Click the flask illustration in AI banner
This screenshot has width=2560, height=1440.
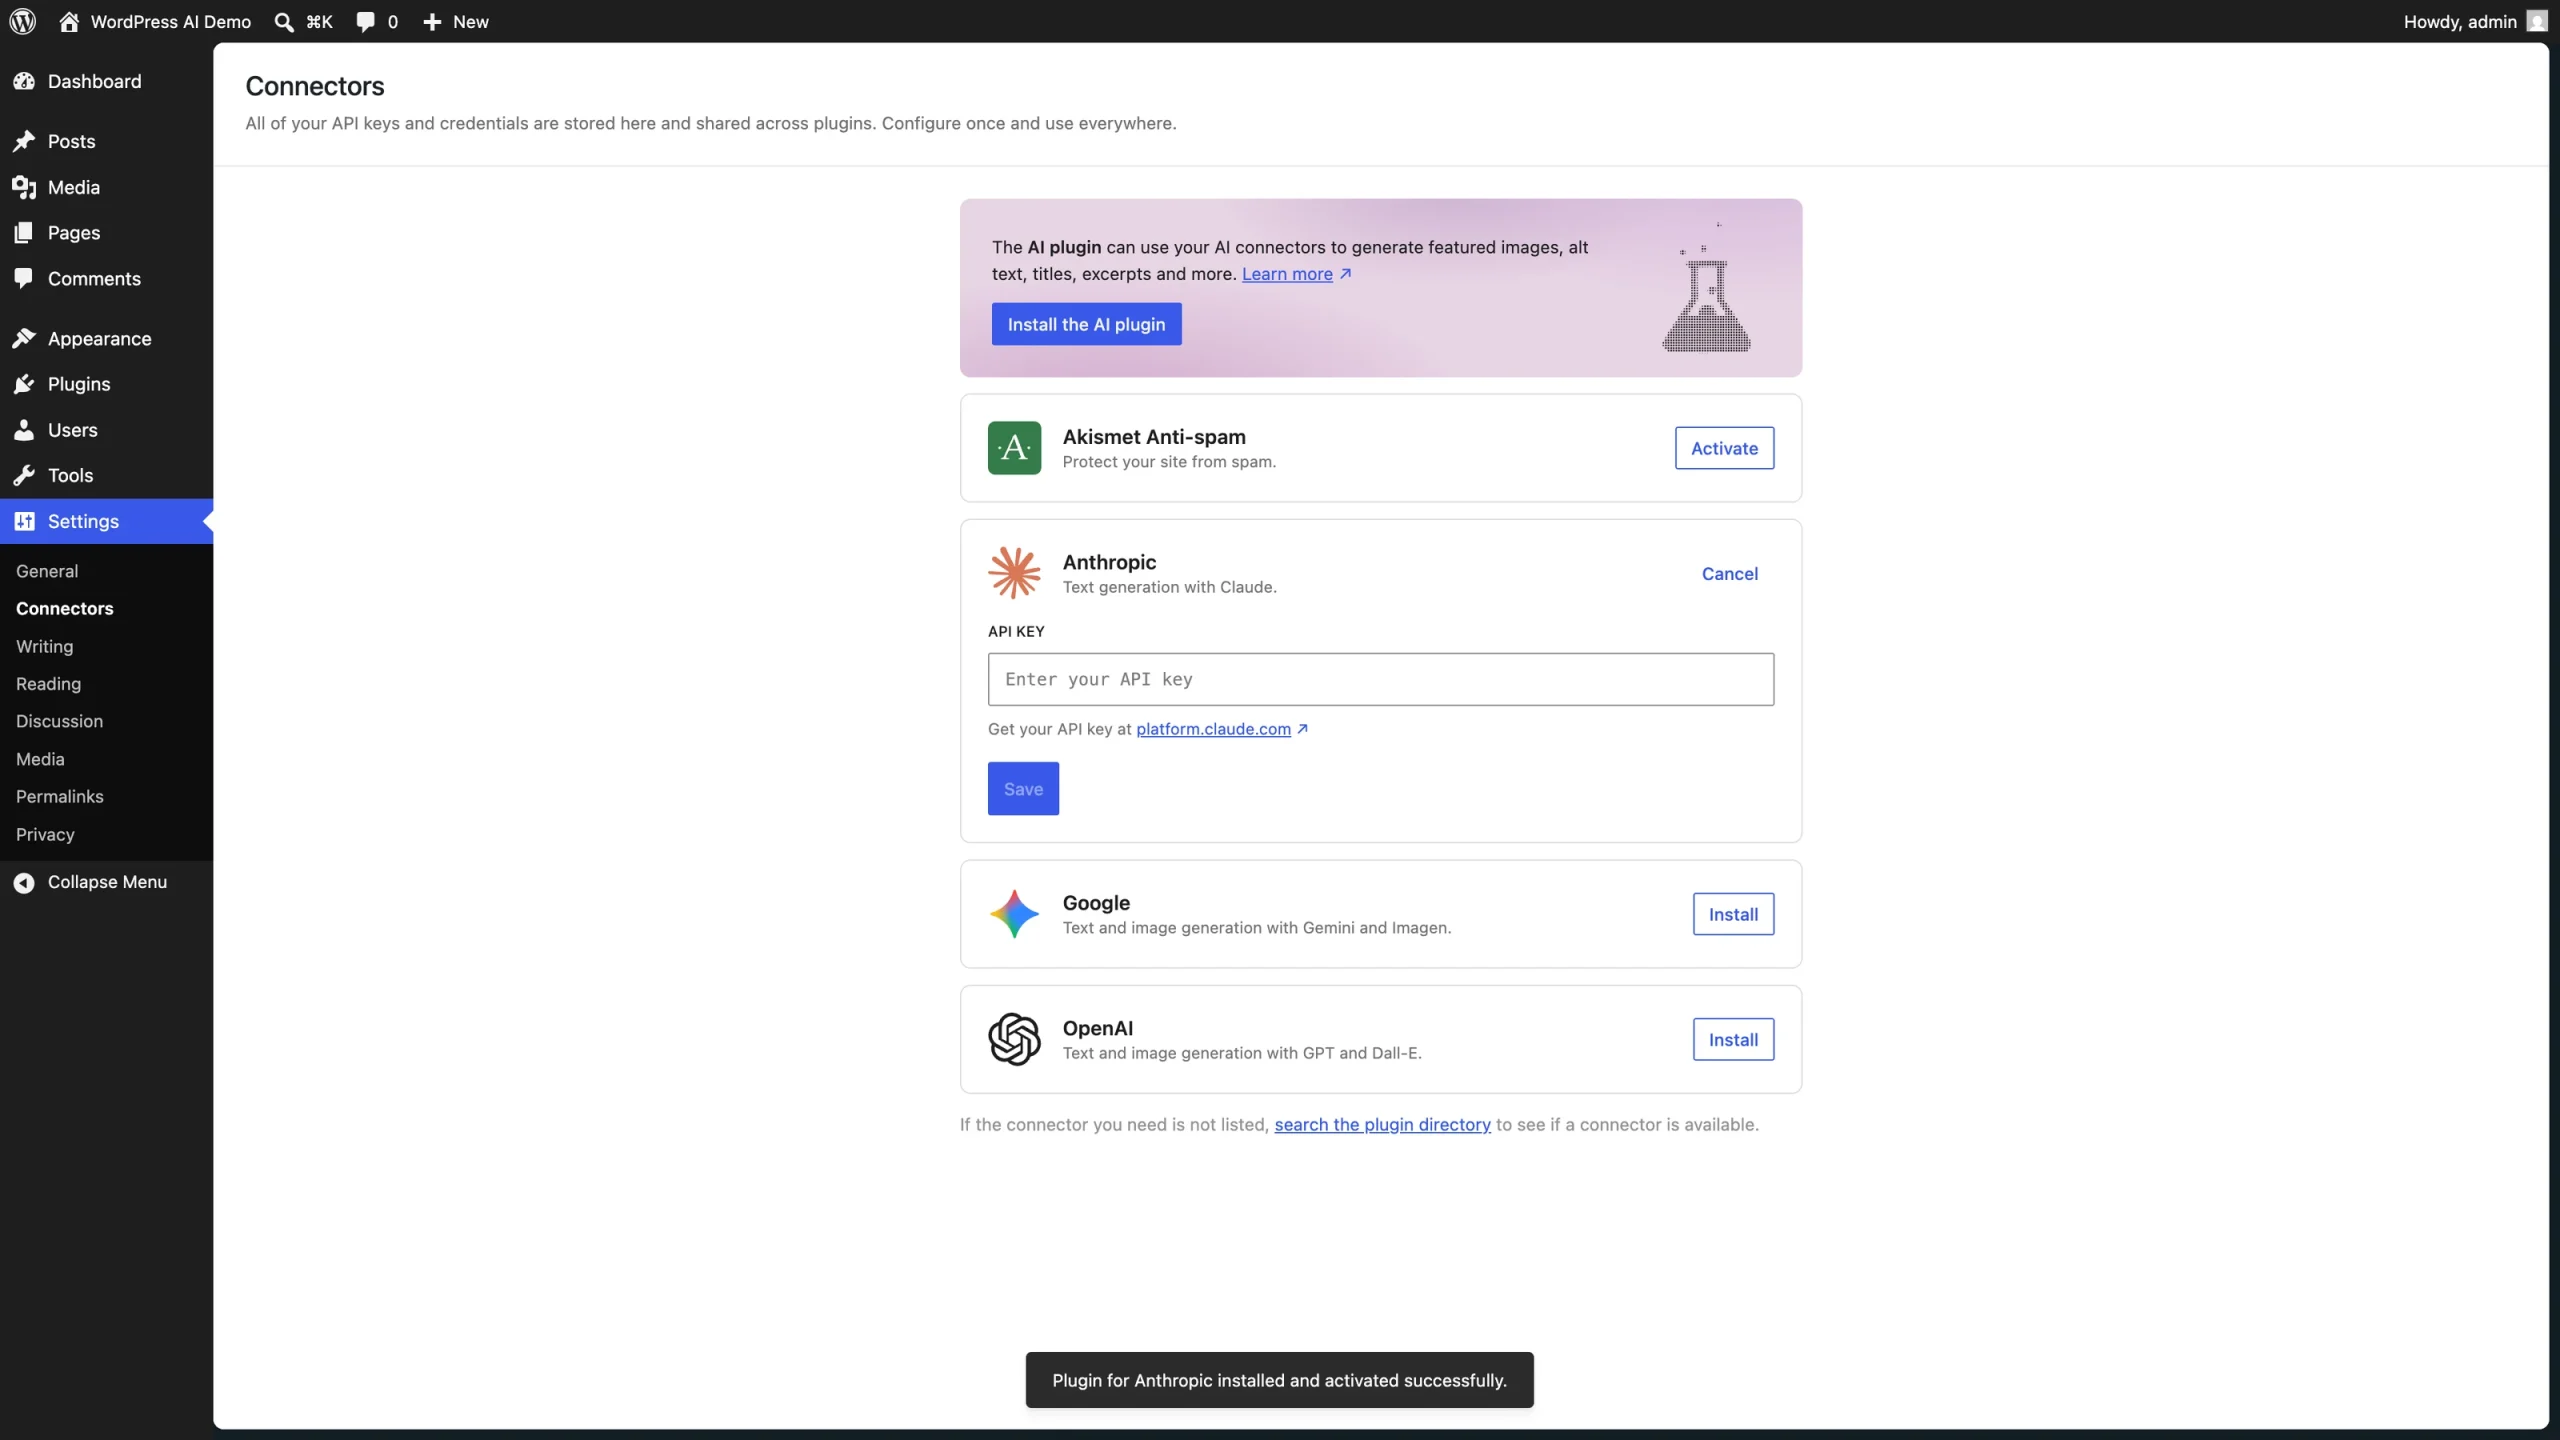point(1706,287)
